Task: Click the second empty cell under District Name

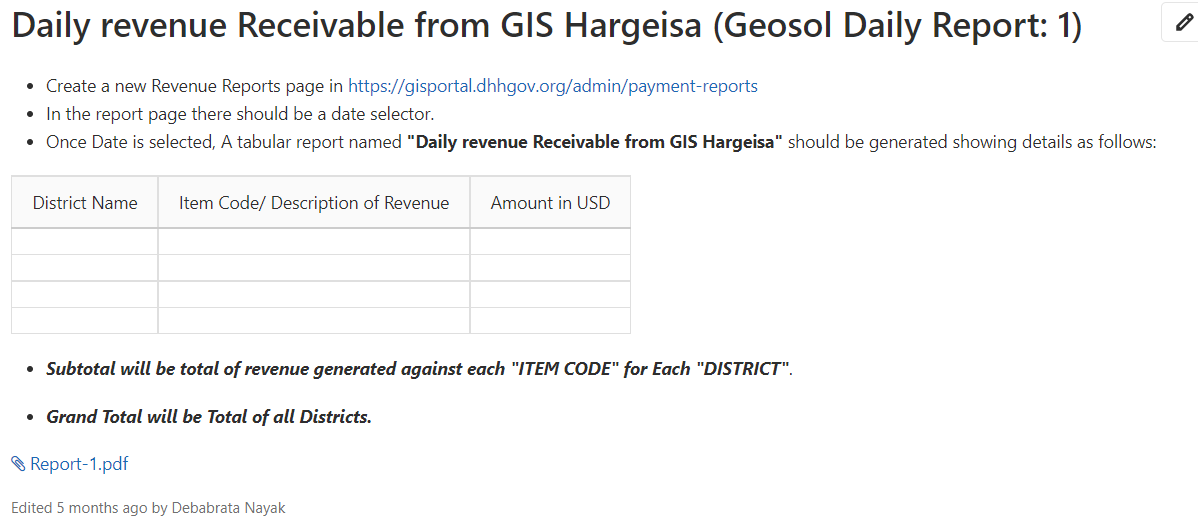Action: (x=85, y=267)
